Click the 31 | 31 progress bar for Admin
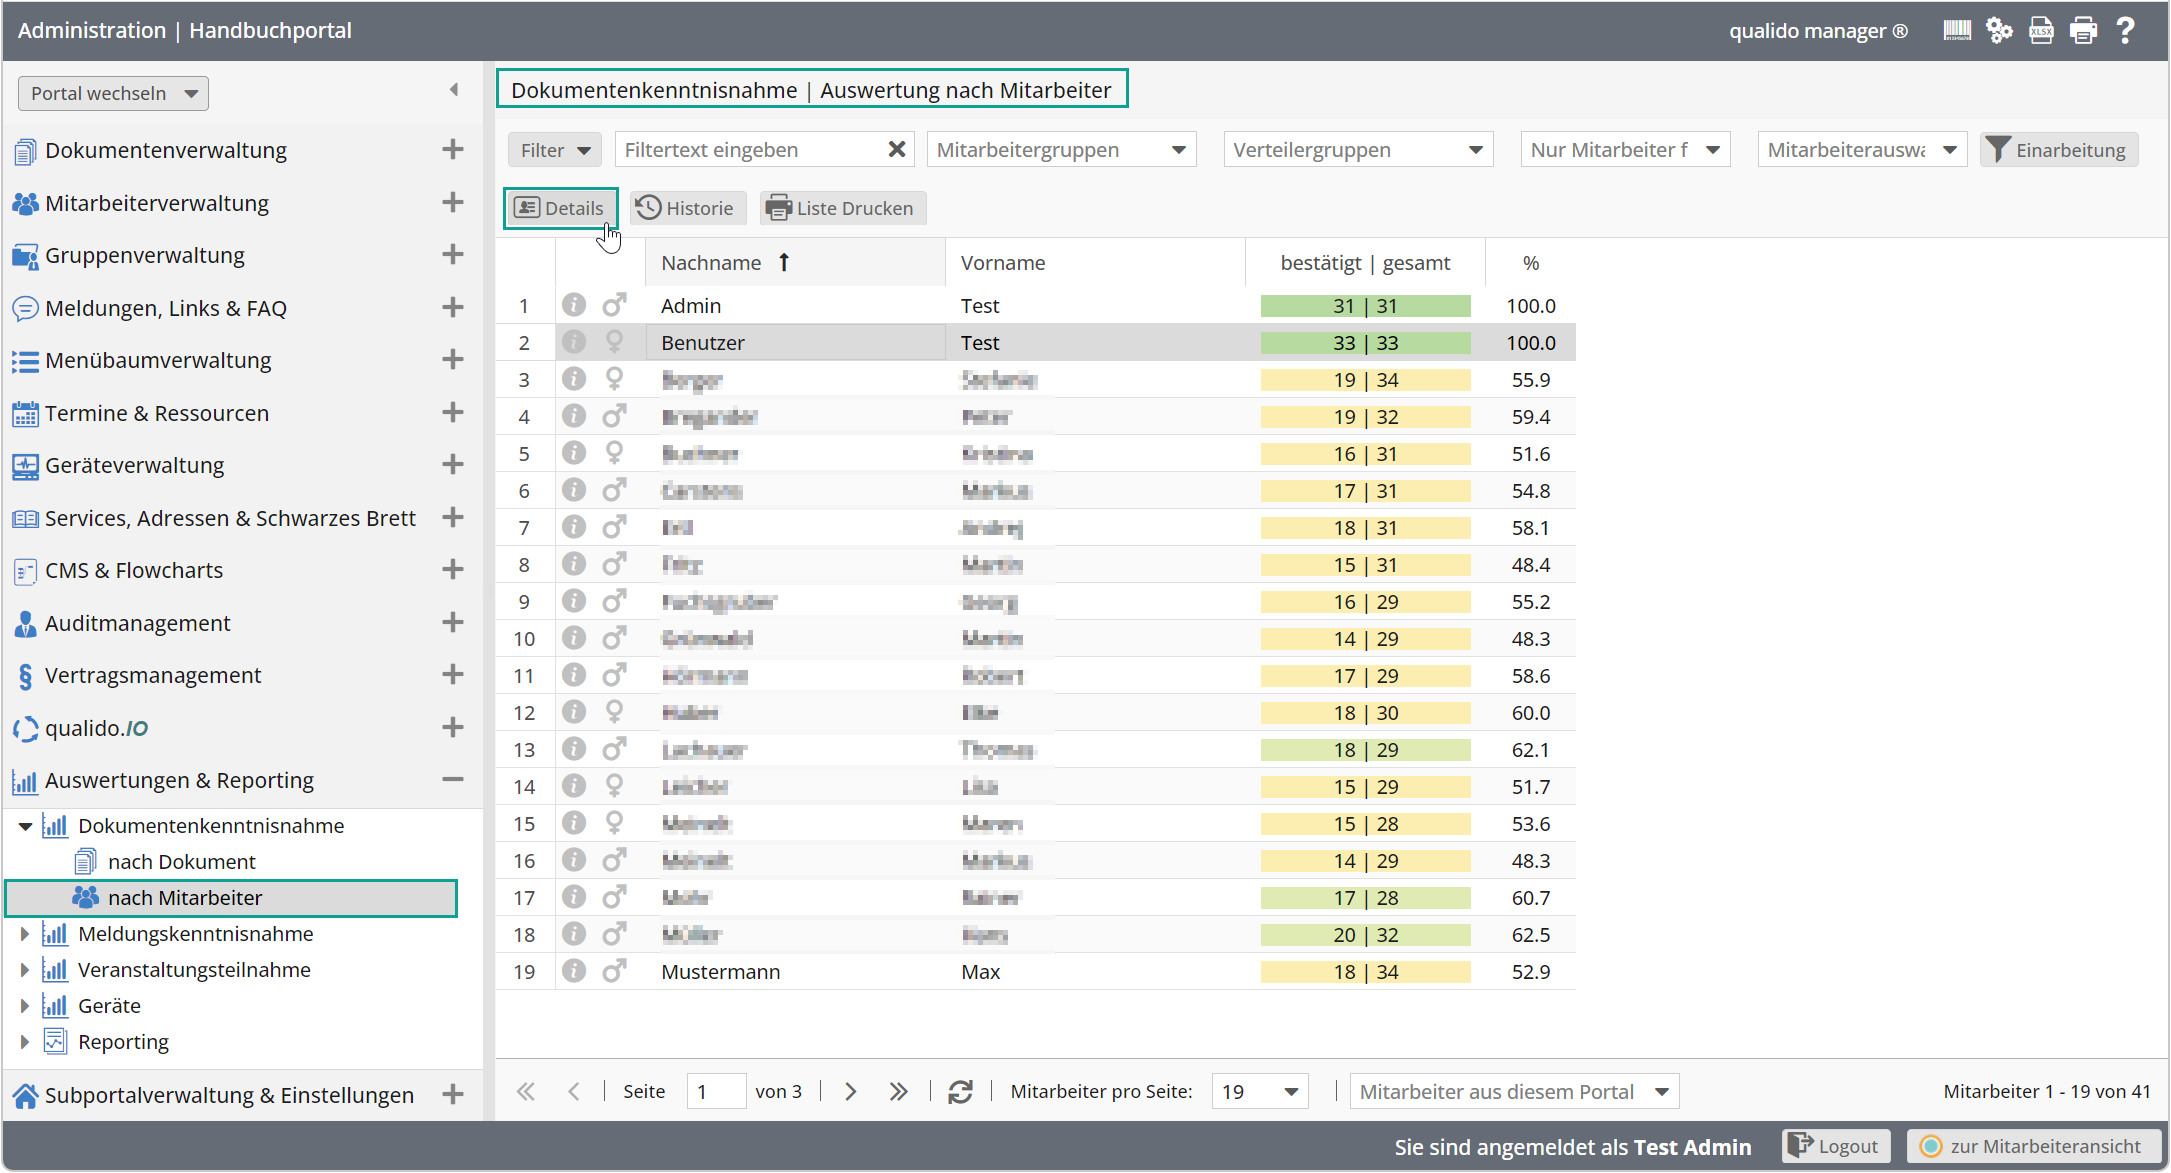 1365,306
